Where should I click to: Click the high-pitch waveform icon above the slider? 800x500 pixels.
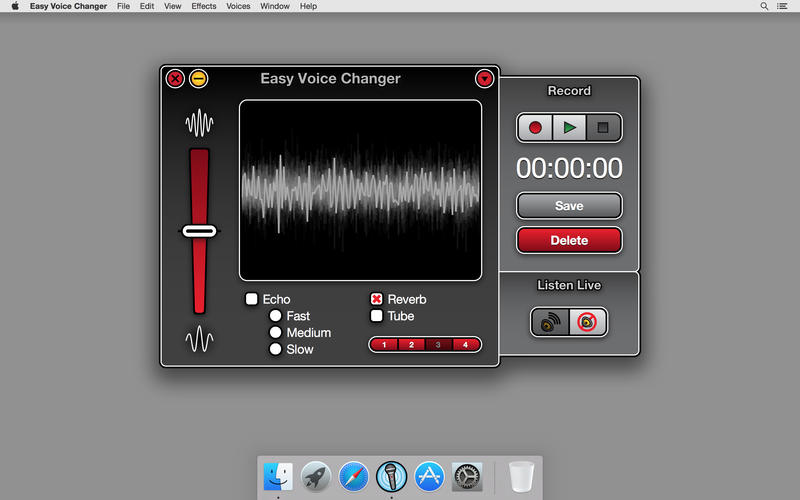[200, 123]
